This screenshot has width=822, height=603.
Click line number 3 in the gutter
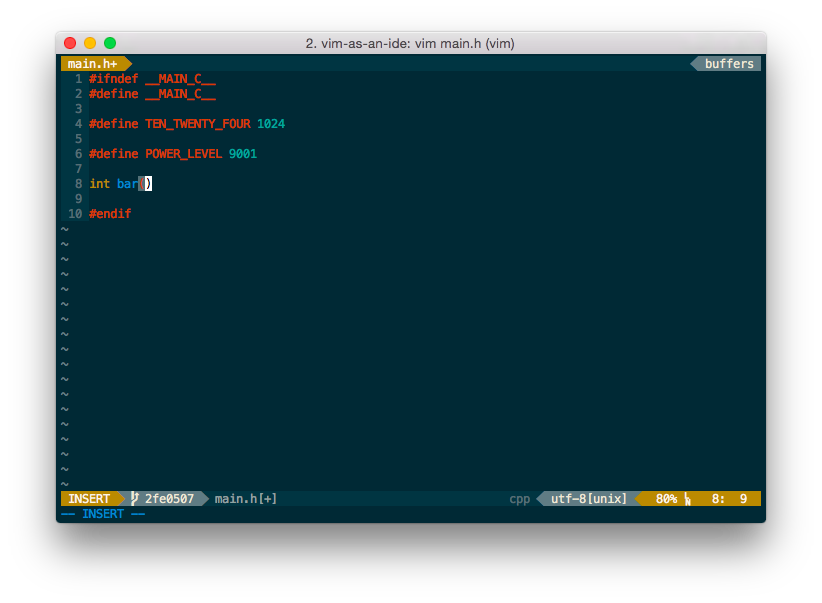pyautogui.click(x=78, y=109)
